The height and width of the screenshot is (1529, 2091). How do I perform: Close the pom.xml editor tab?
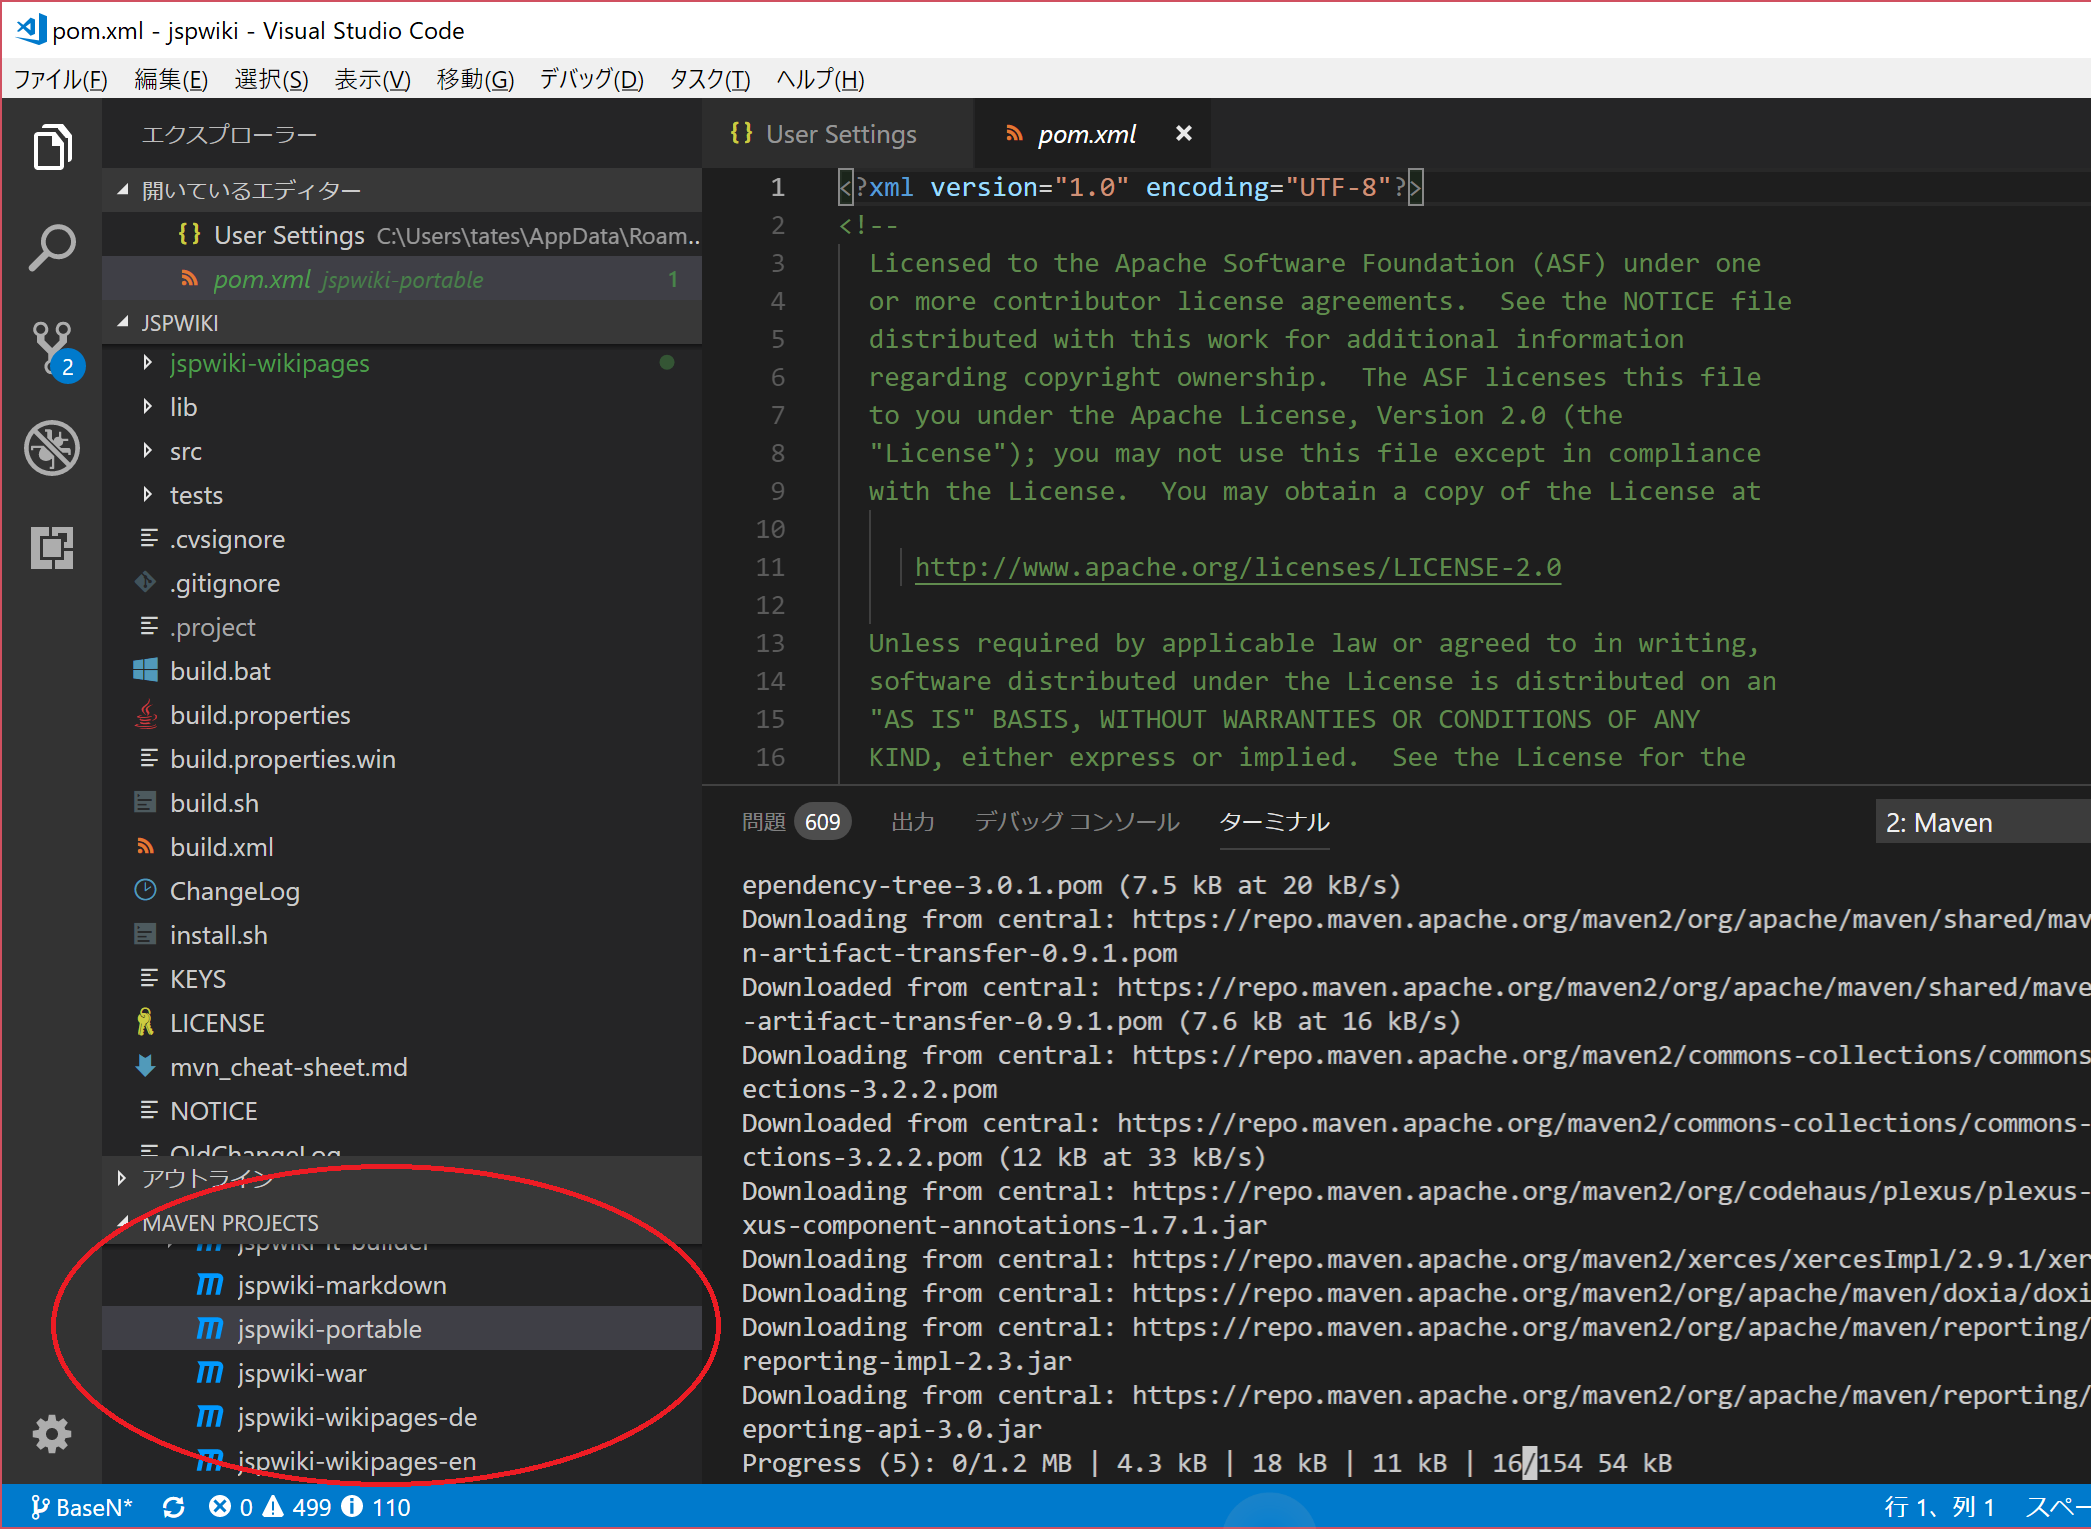(1184, 133)
